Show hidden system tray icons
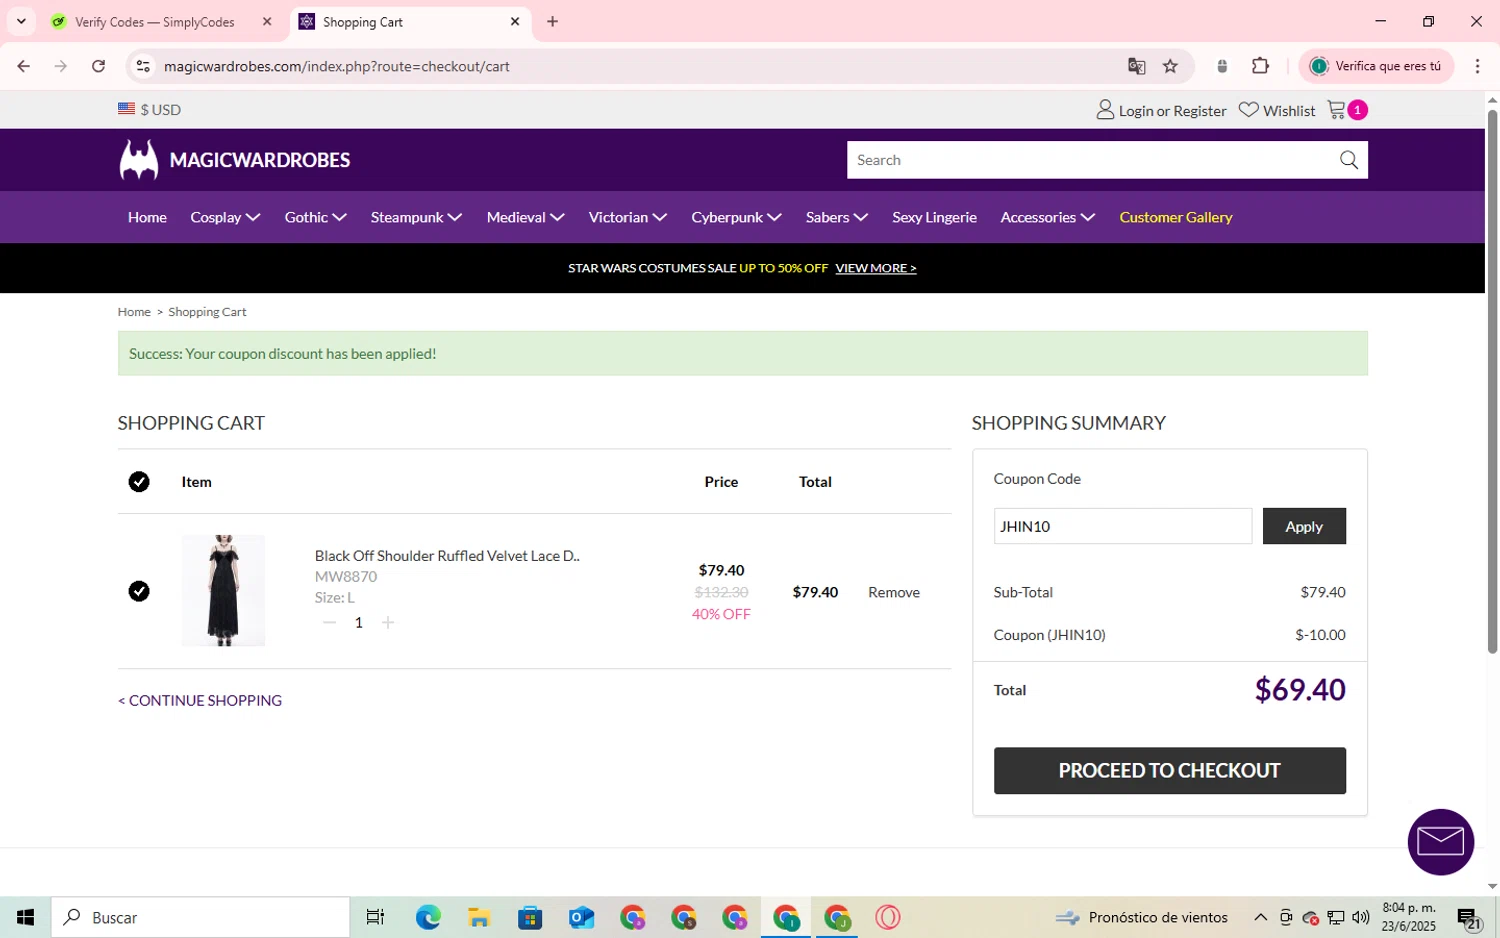This screenshot has width=1500, height=938. (1260, 917)
